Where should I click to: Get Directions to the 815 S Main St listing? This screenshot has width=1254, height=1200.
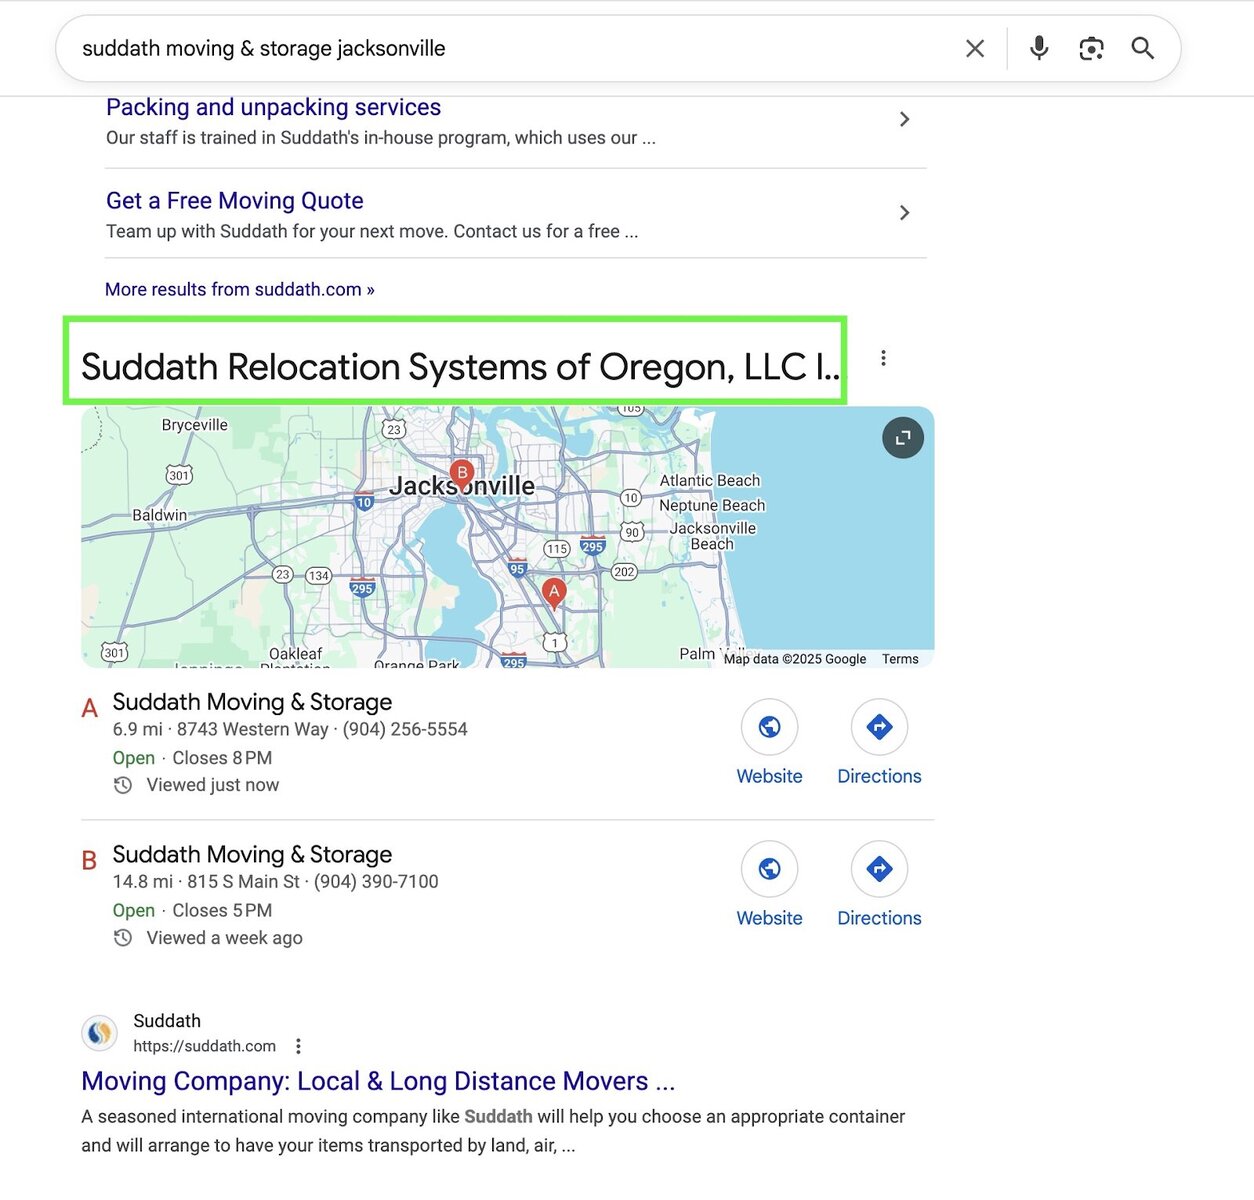879,885
